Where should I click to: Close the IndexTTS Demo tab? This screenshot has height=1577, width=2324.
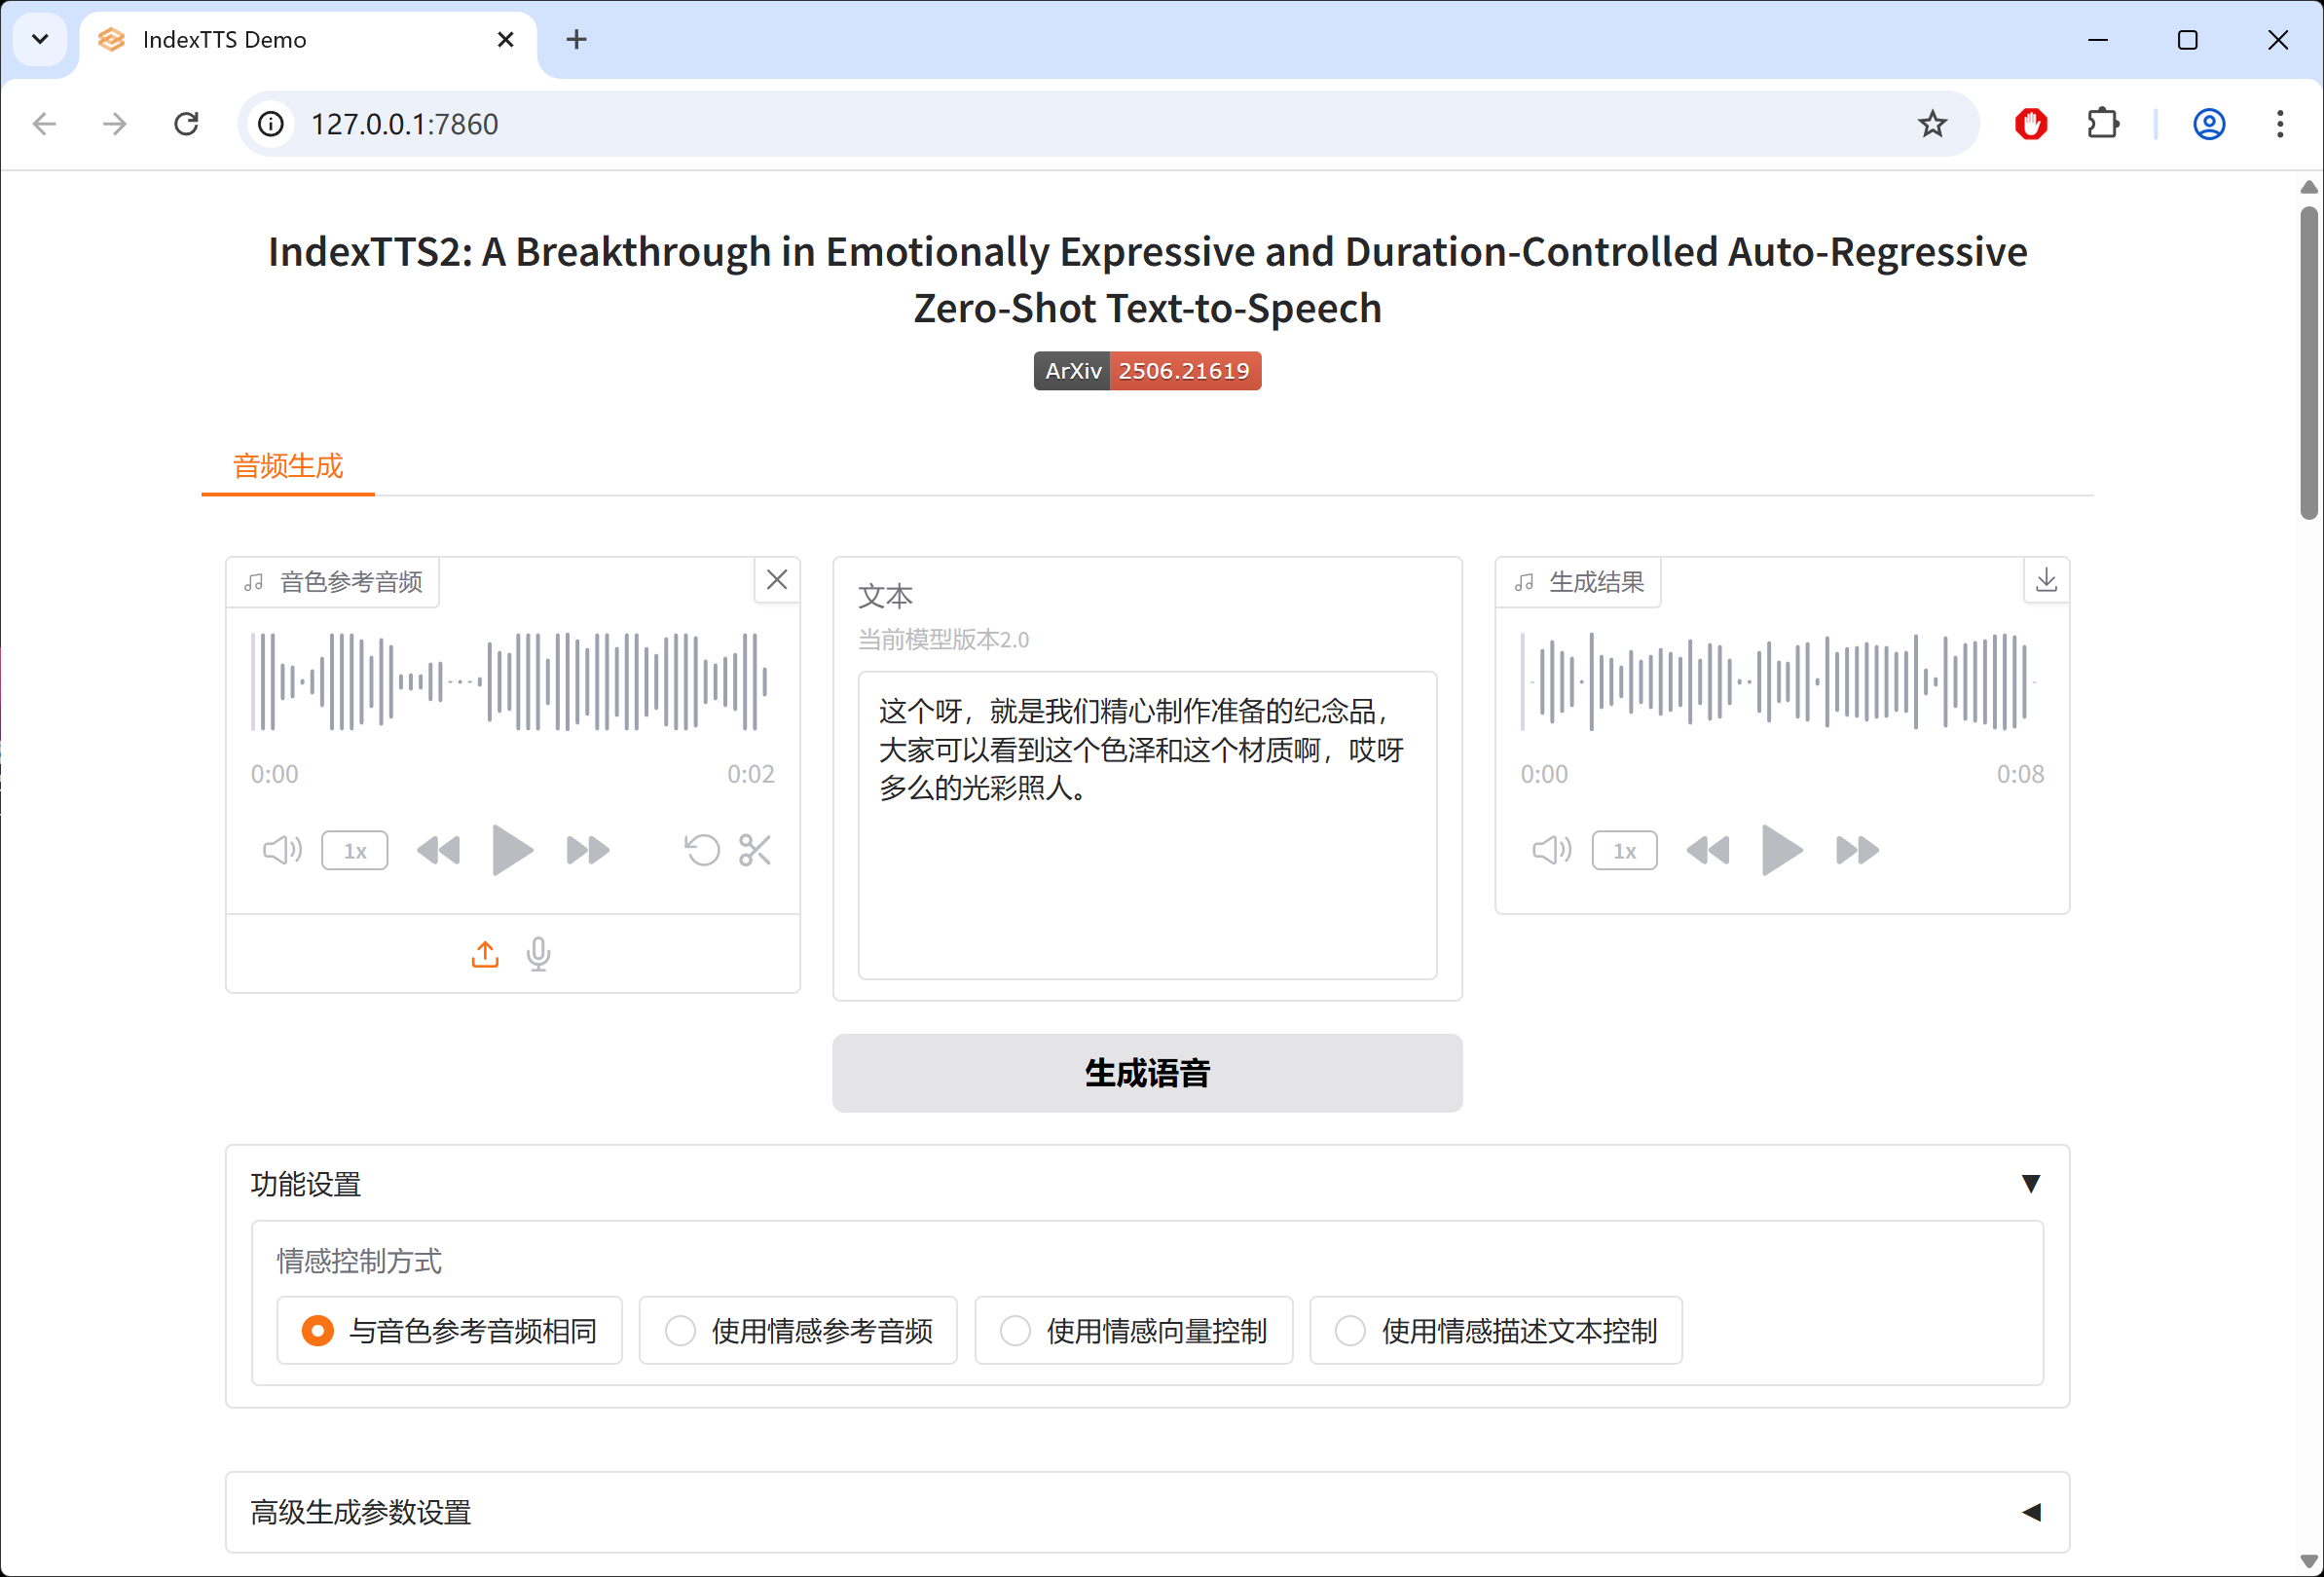click(506, 40)
